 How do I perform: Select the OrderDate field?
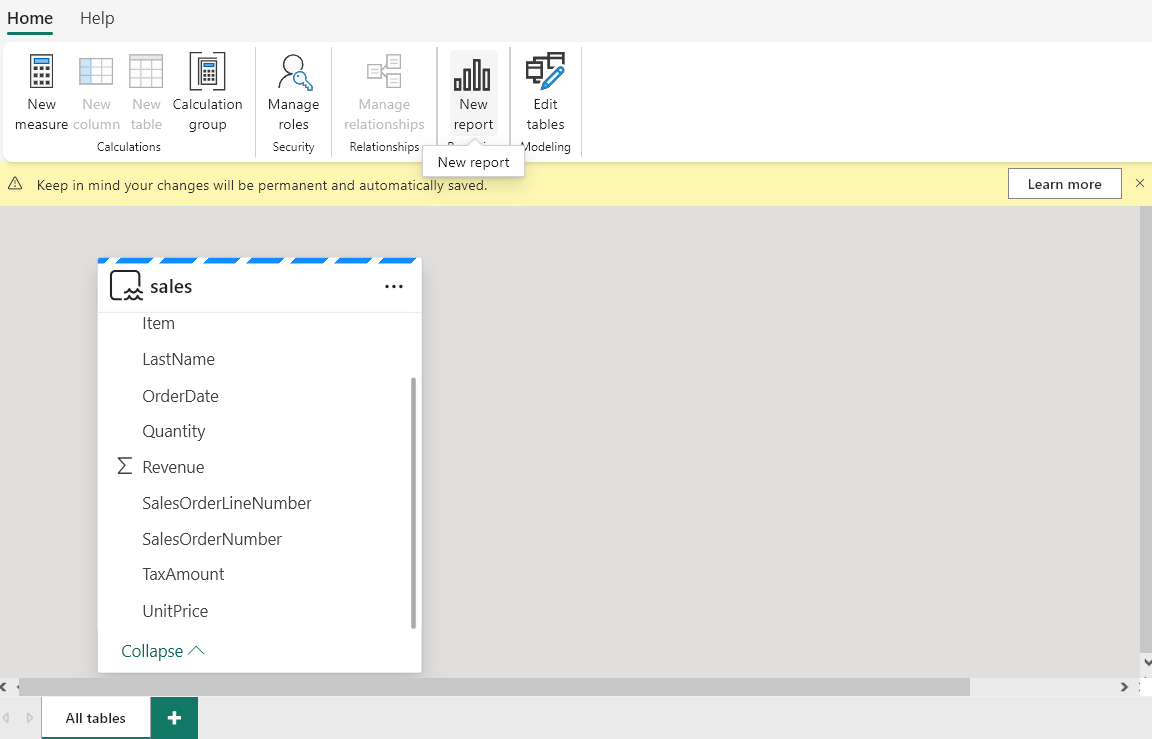click(180, 395)
